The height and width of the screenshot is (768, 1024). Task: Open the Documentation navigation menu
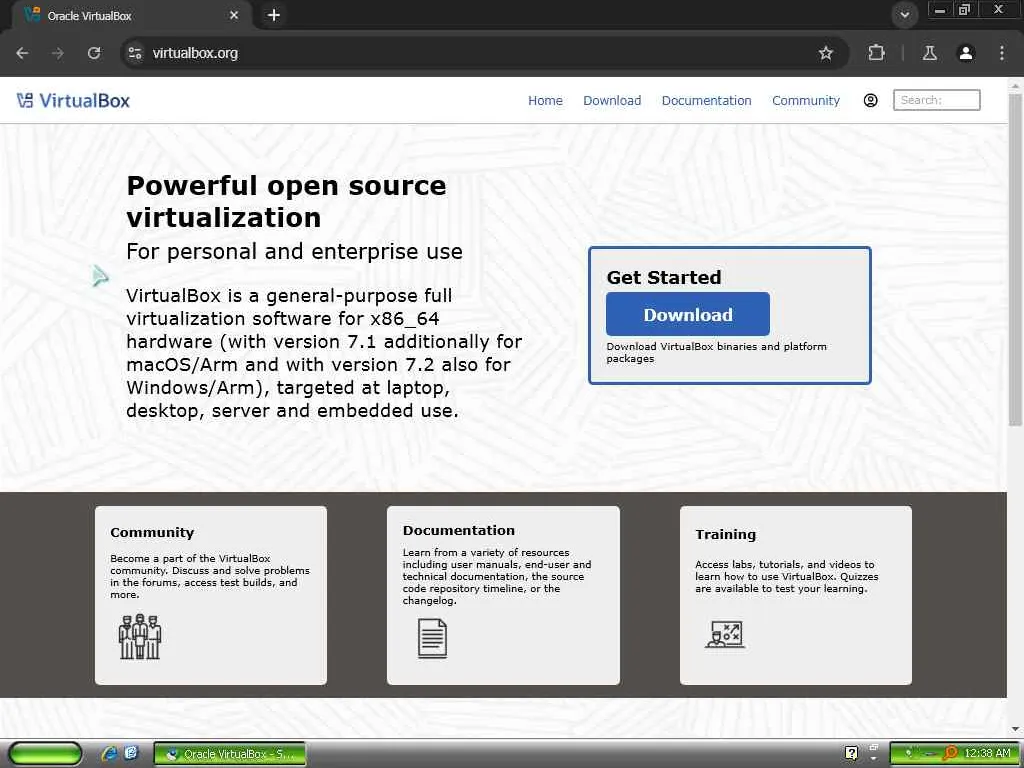tap(707, 101)
